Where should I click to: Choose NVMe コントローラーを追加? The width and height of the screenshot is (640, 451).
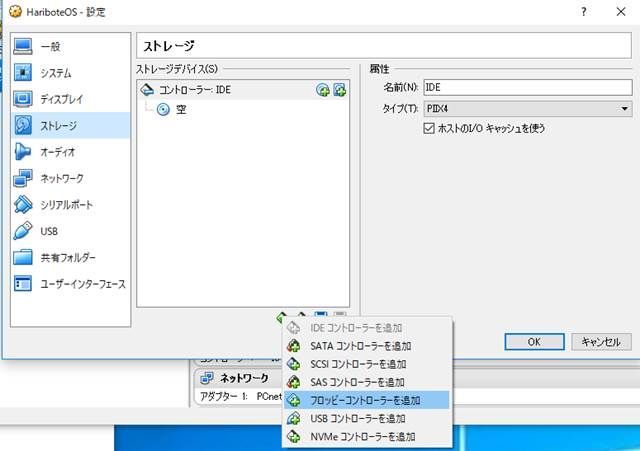(367, 437)
